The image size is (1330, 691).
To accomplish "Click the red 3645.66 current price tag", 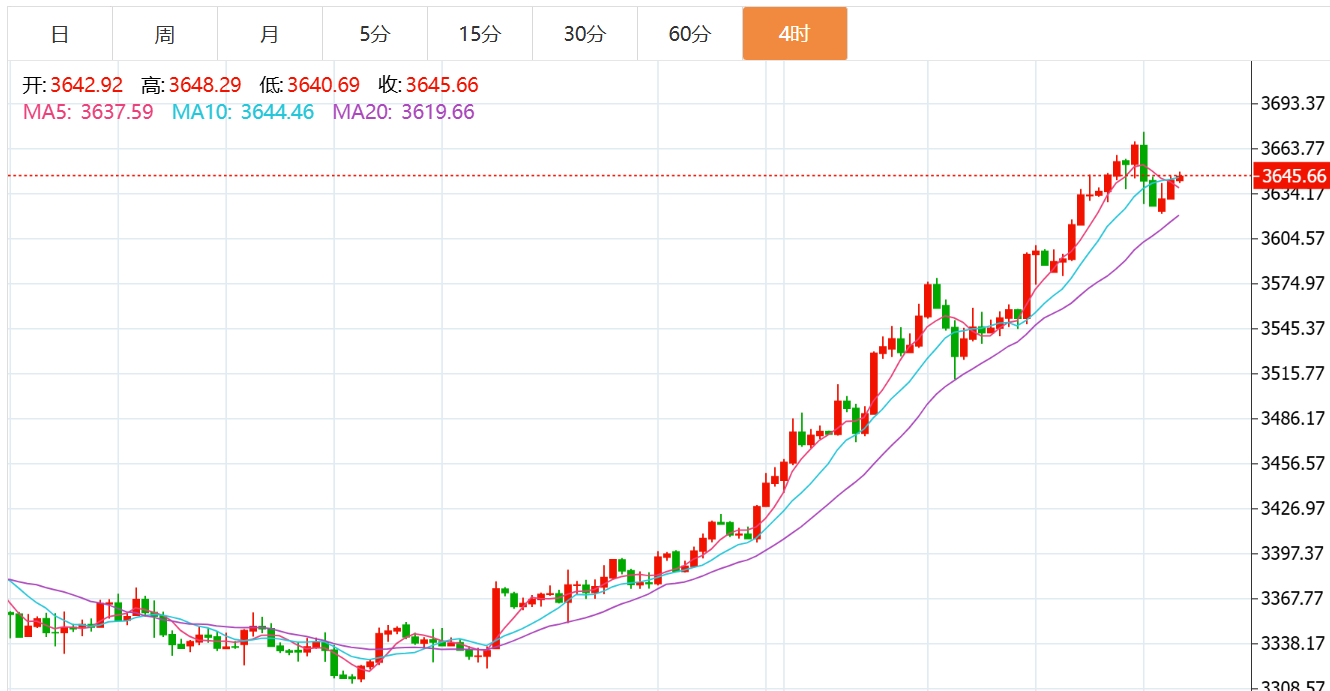I will point(1292,176).
